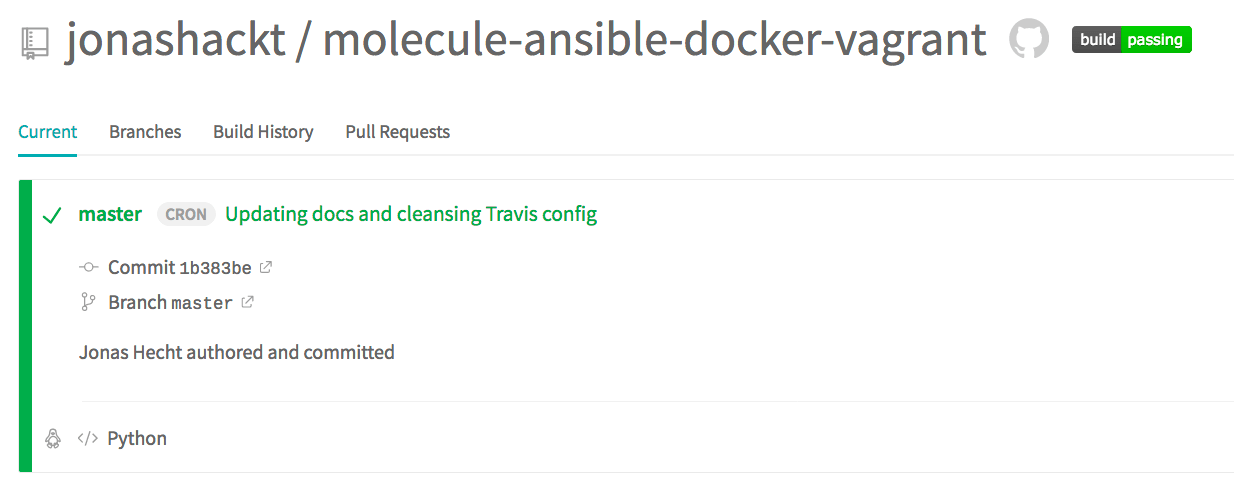Viewport: 1234px width, 500px height.
Task: Open external link icon beside Branch master
Action: click(247, 302)
